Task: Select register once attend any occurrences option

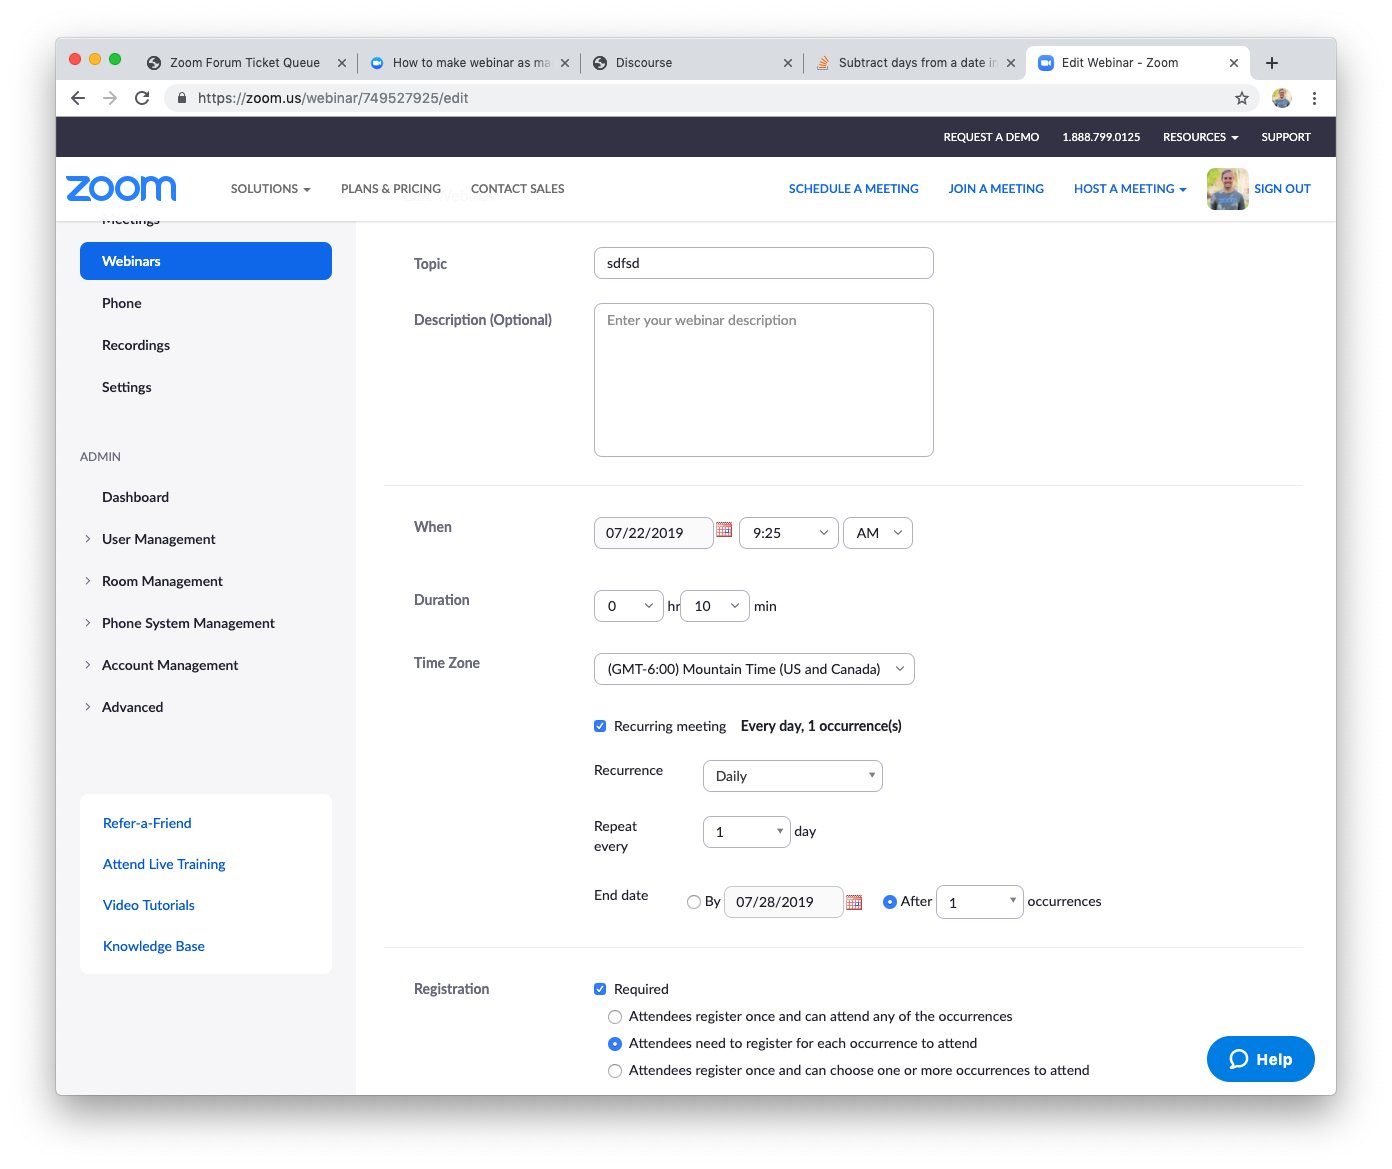Action: 615,1017
